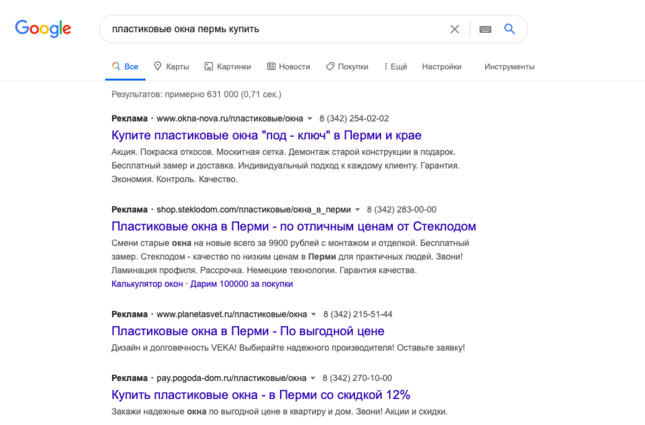Open the on-screen keyboard icon
The image size is (645, 425).
tap(485, 29)
